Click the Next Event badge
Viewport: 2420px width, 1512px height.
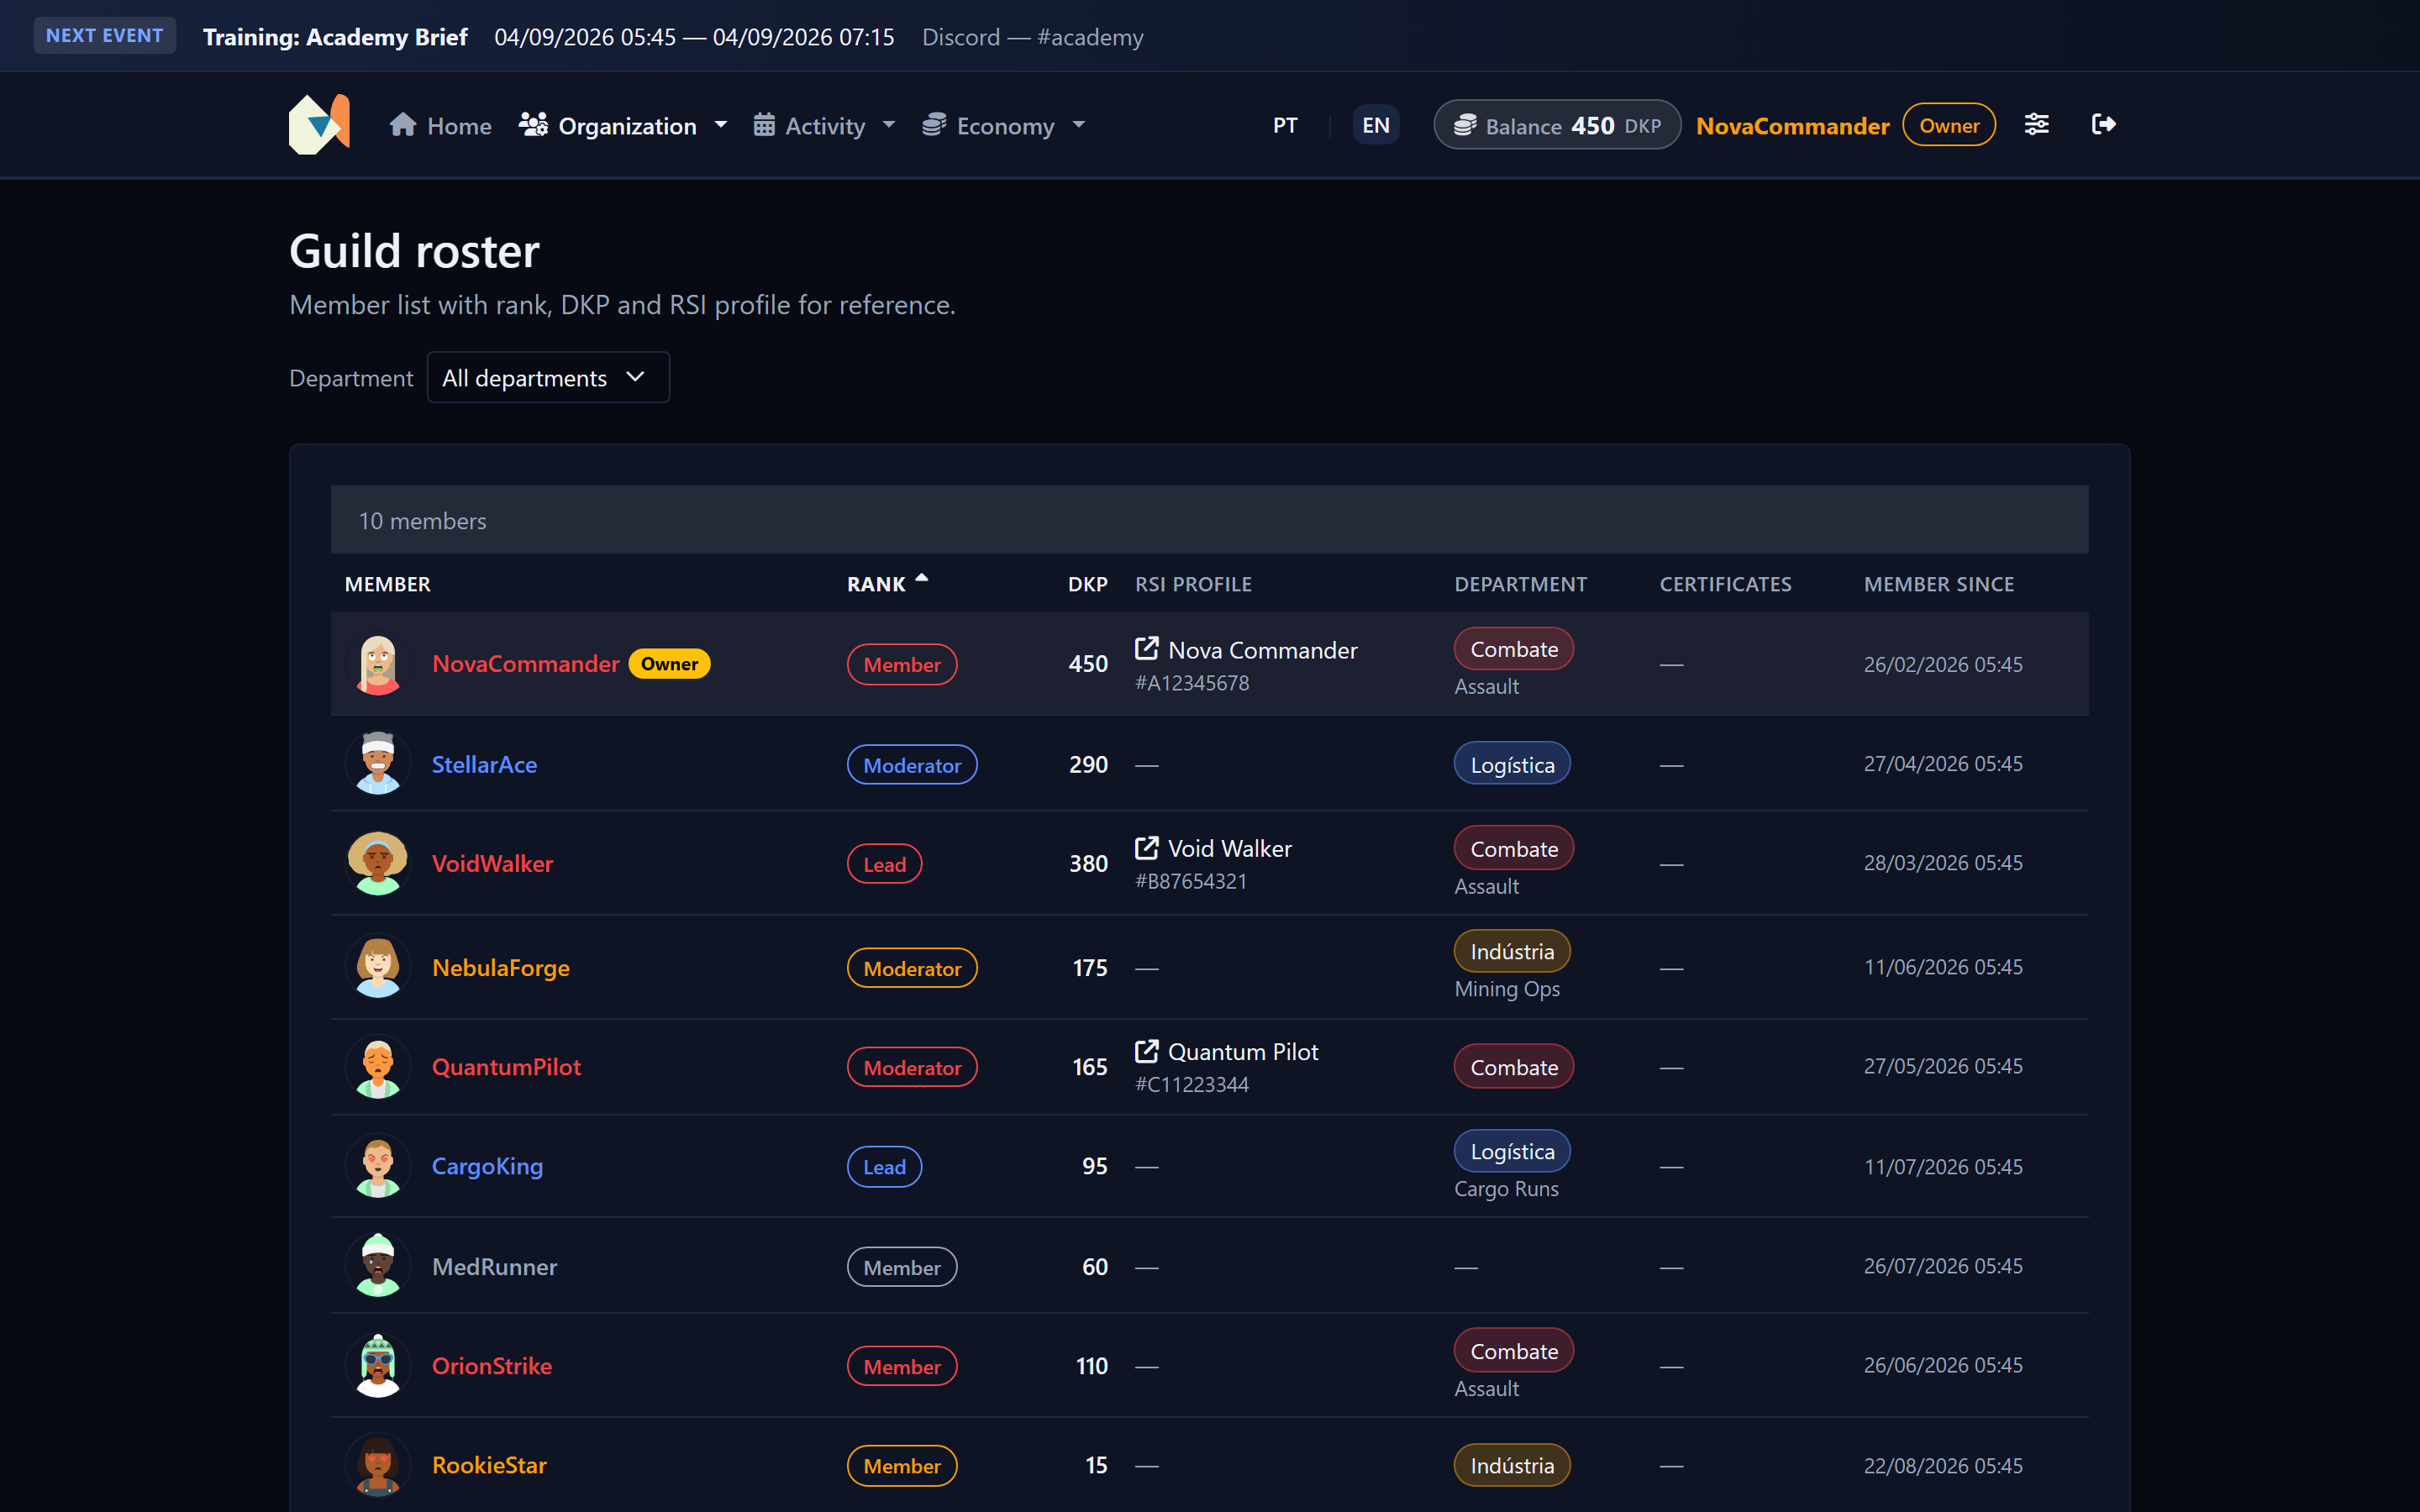105,35
